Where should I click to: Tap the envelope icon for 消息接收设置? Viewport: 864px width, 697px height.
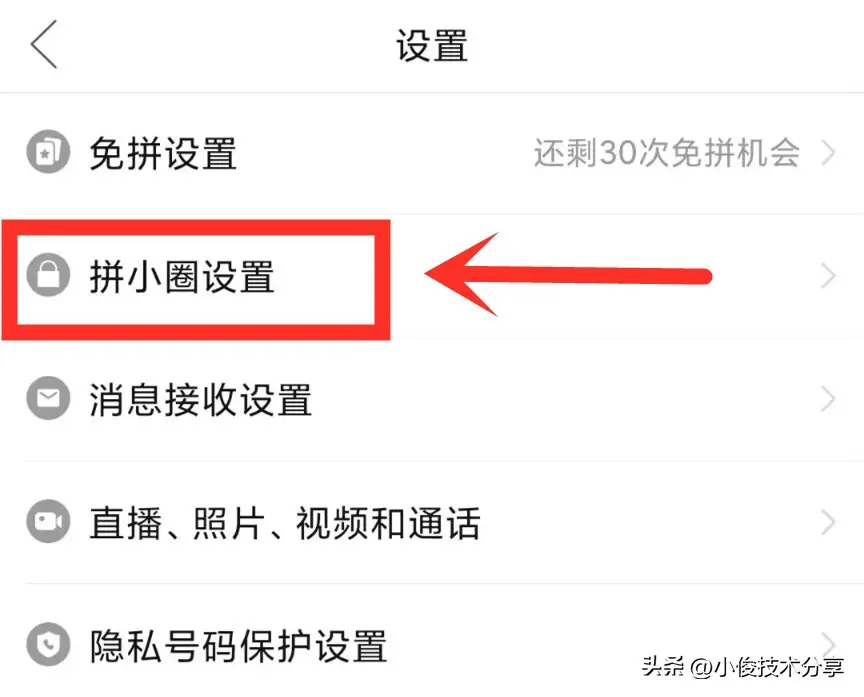(x=48, y=398)
